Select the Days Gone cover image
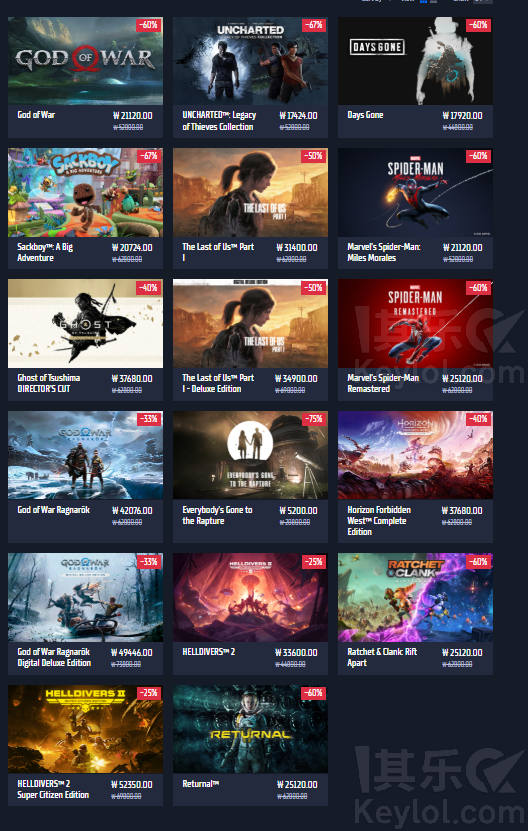 [x=415, y=61]
